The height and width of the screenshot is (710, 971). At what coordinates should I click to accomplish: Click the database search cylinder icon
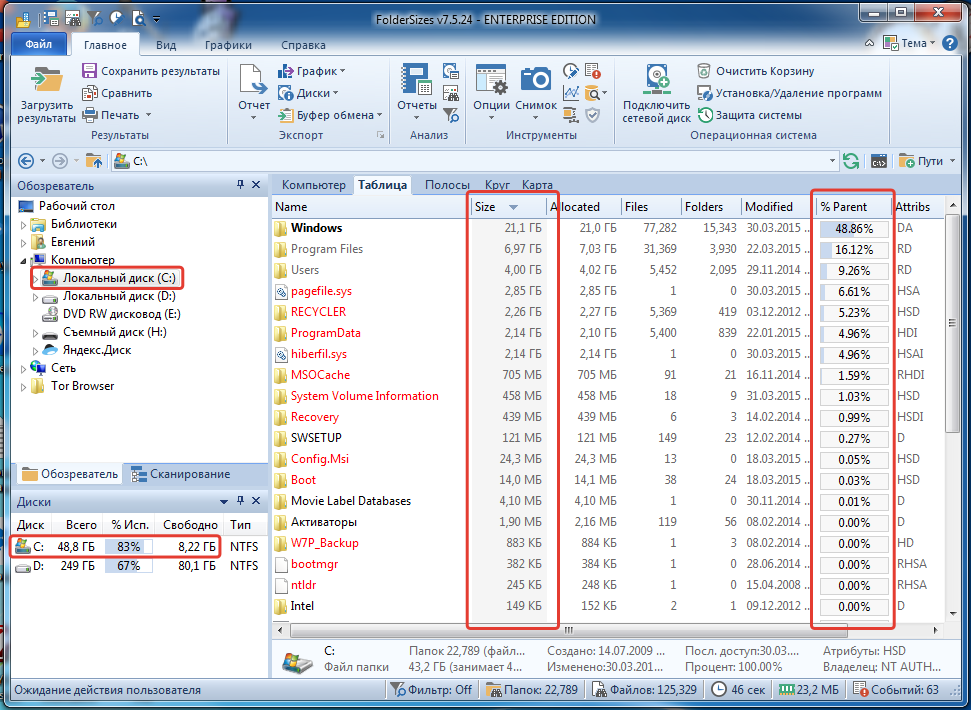(x=593, y=93)
